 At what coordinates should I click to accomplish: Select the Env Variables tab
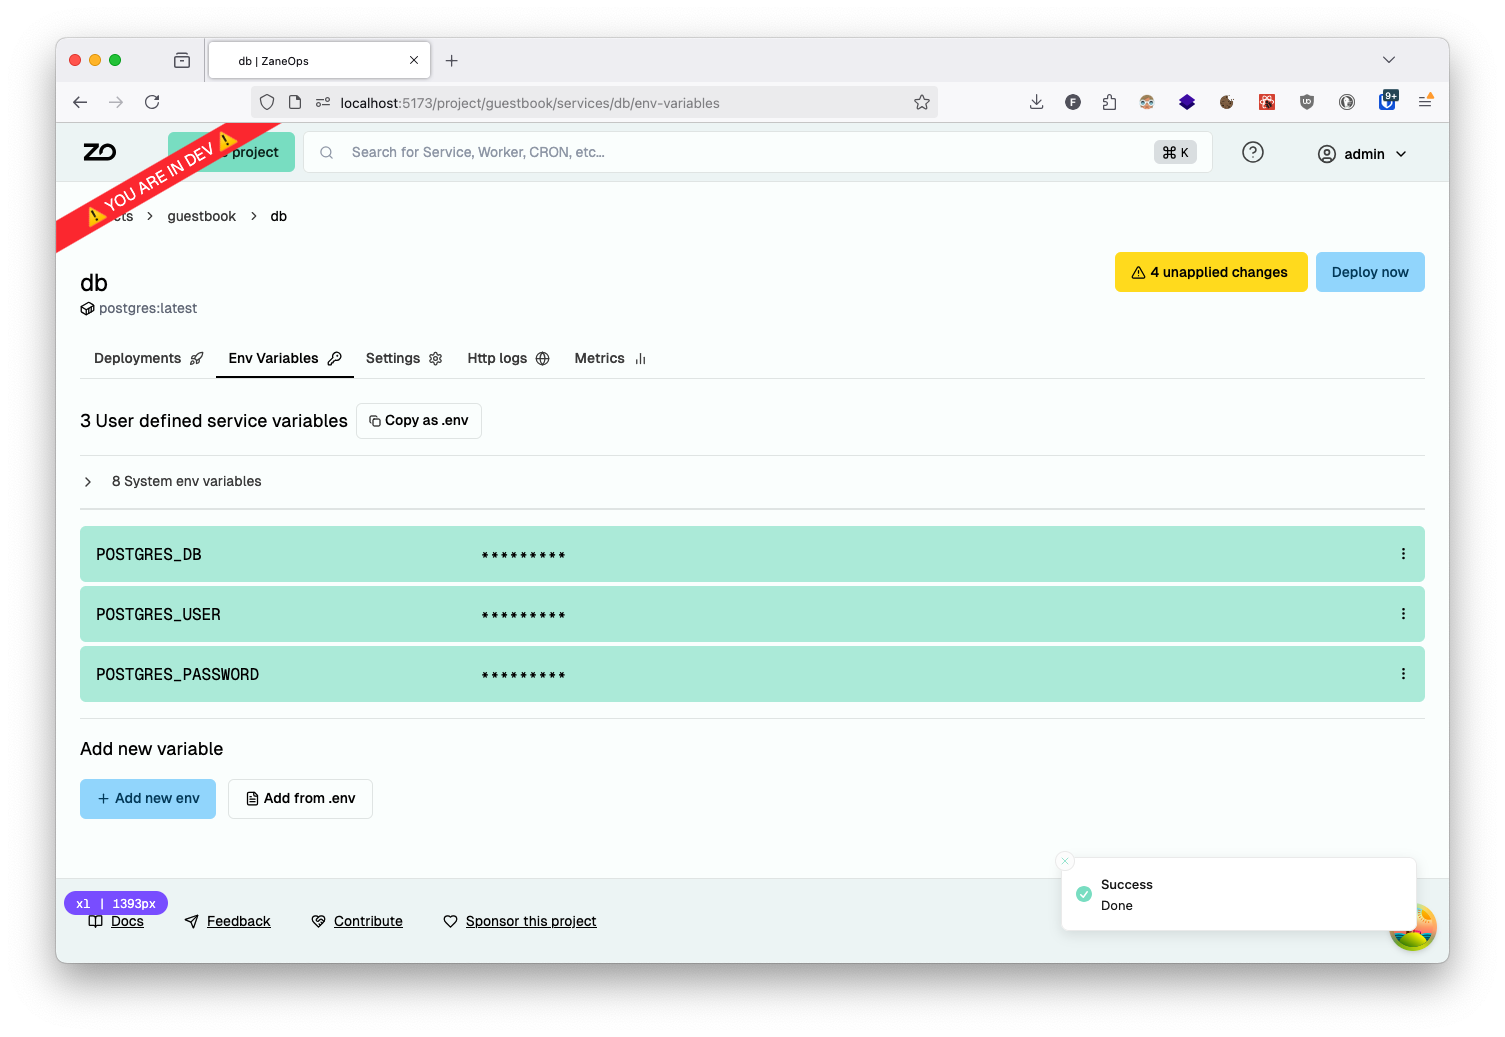tap(285, 358)
